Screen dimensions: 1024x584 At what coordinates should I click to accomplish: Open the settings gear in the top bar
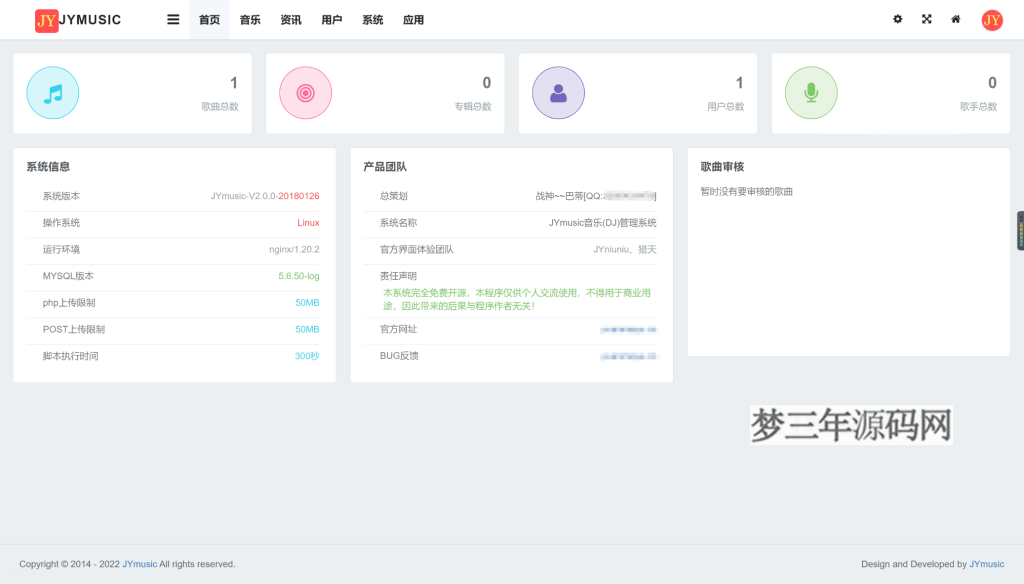point(898,19)
